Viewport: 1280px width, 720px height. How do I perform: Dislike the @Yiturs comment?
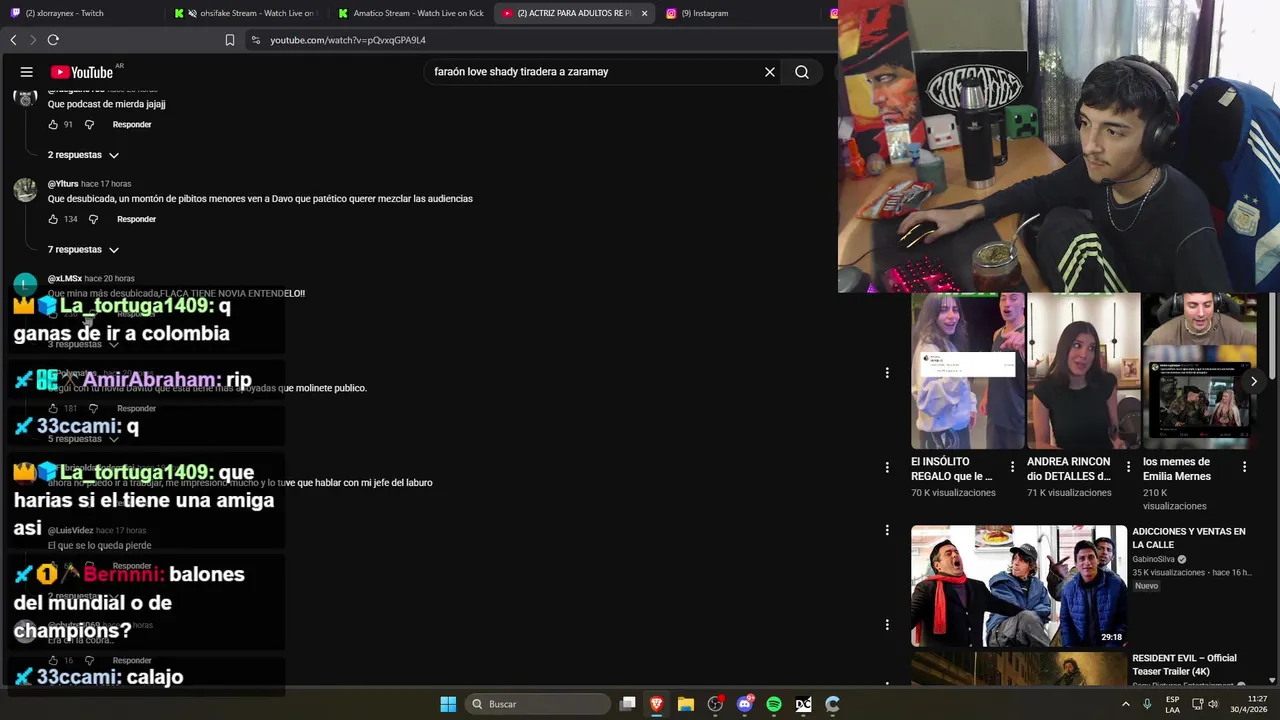[93, 219]
